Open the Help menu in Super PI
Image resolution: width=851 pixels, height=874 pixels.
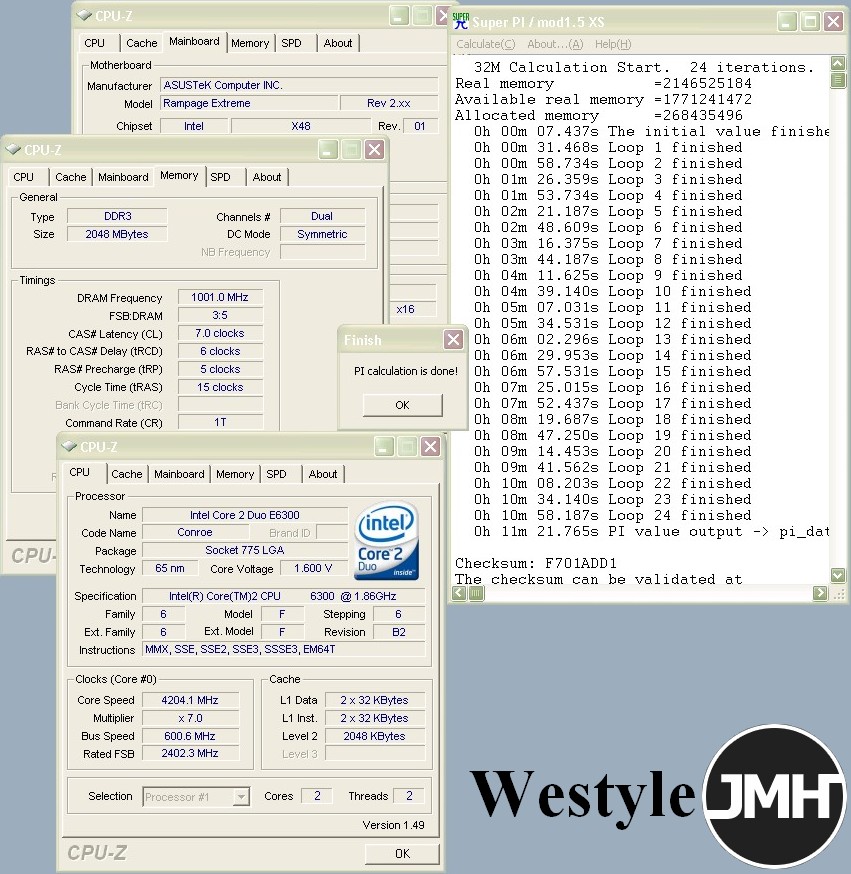(613, 44)
